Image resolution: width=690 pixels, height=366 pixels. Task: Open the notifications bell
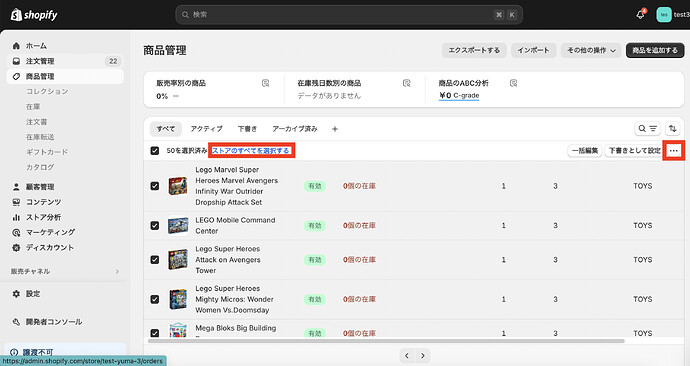(640, 15)
